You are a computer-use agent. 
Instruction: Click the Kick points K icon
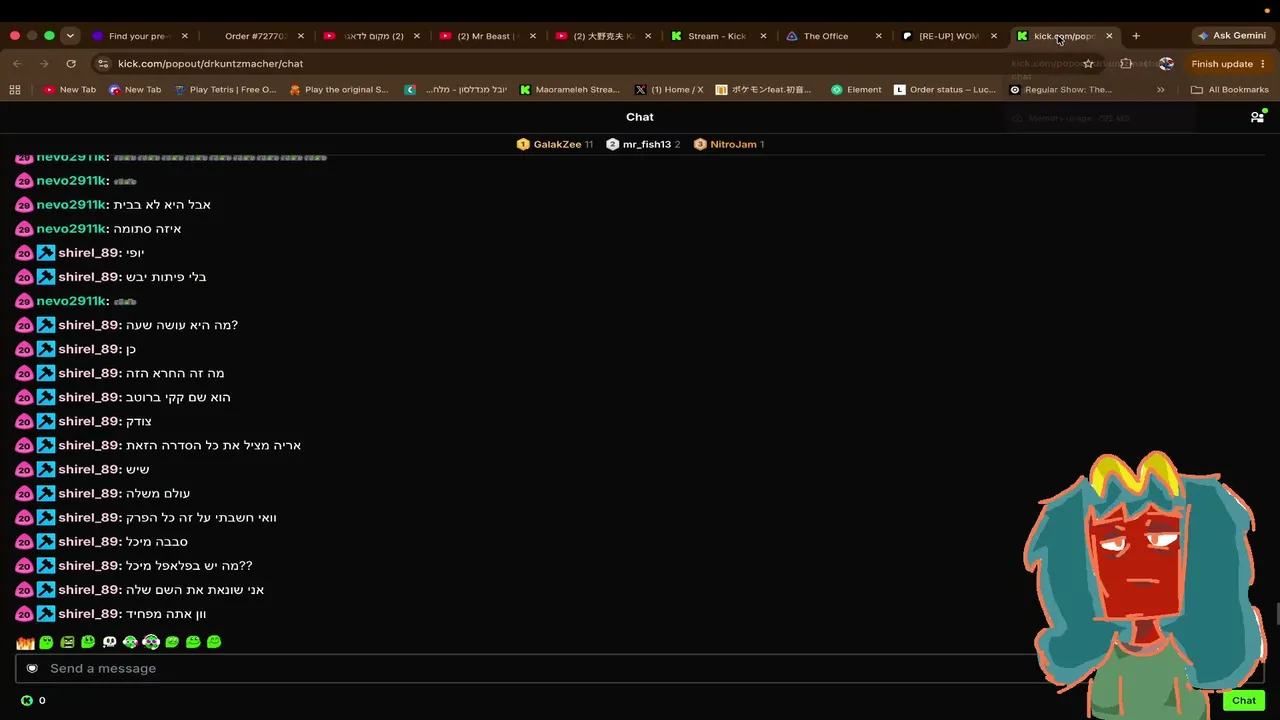point(27,700)
